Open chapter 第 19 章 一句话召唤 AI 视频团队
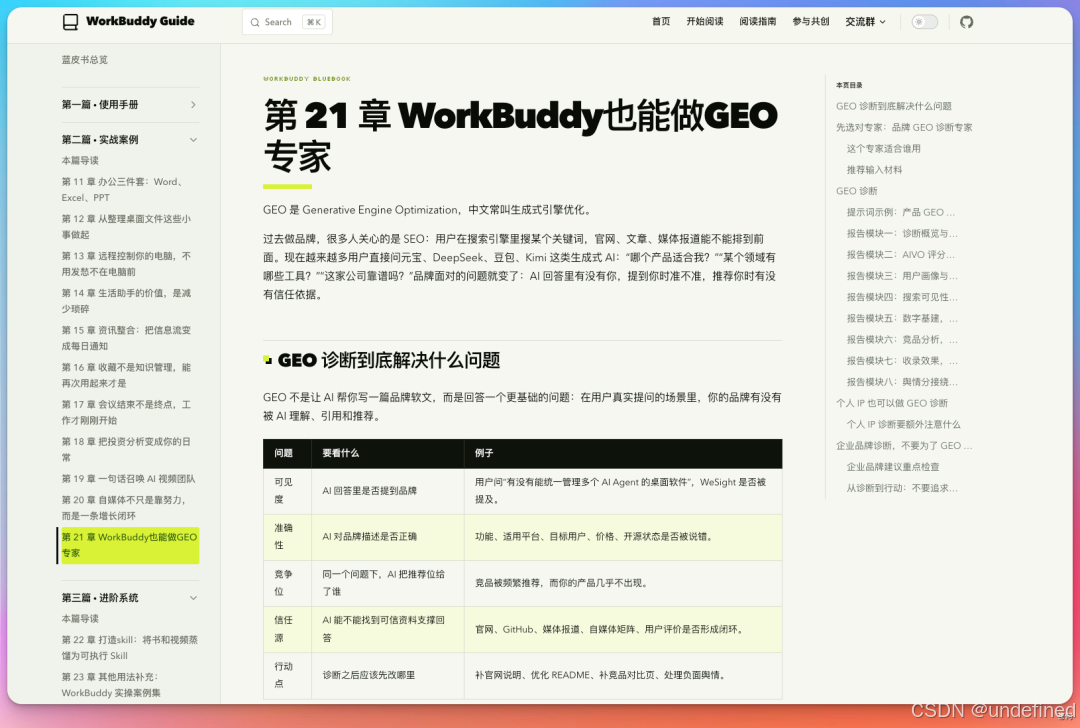Screen dimensions: 1080x728 point(128,479)
